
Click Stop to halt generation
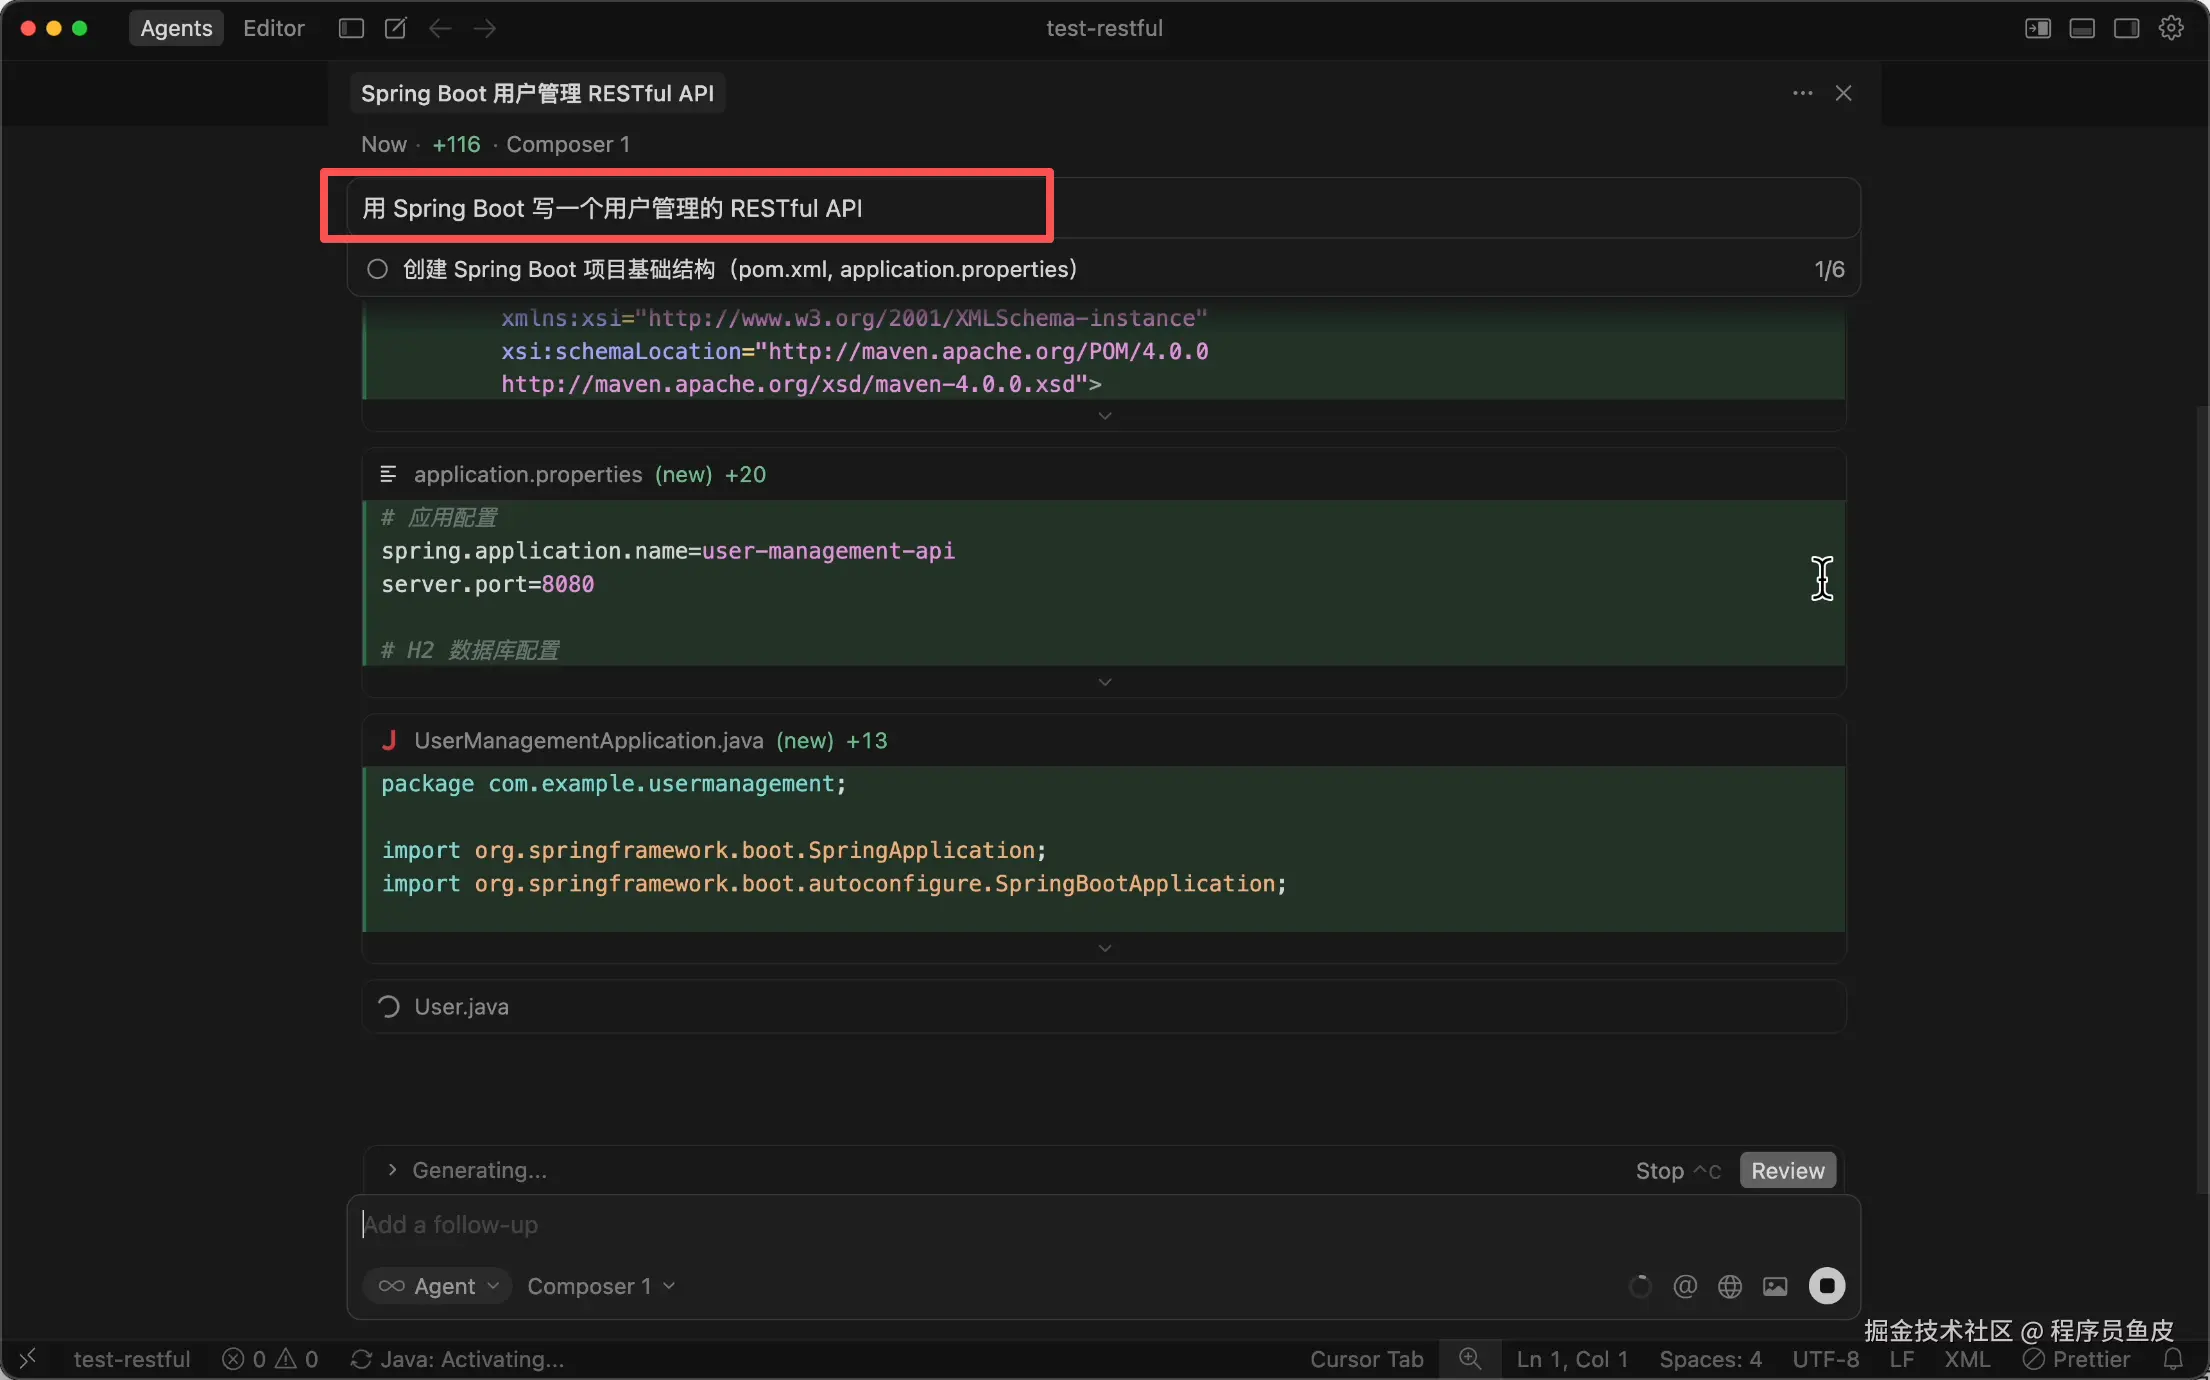tap(1660, 1170)
